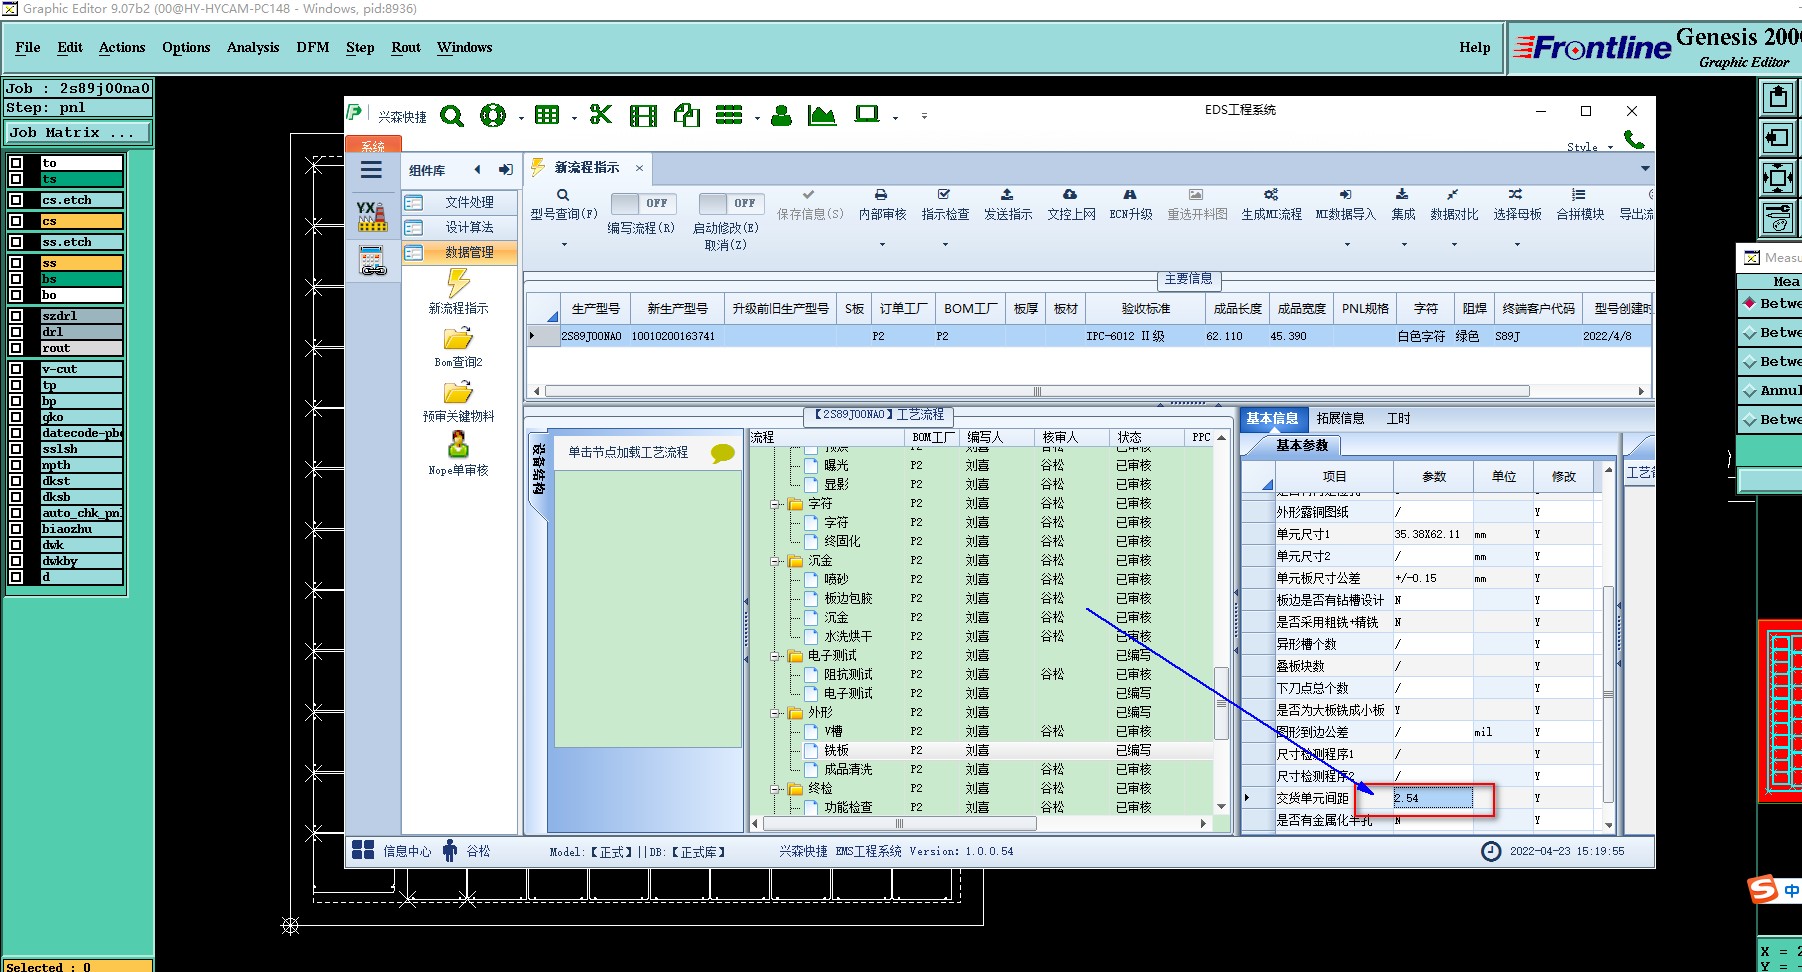Click the green area chart icon

tap(822, 116)
